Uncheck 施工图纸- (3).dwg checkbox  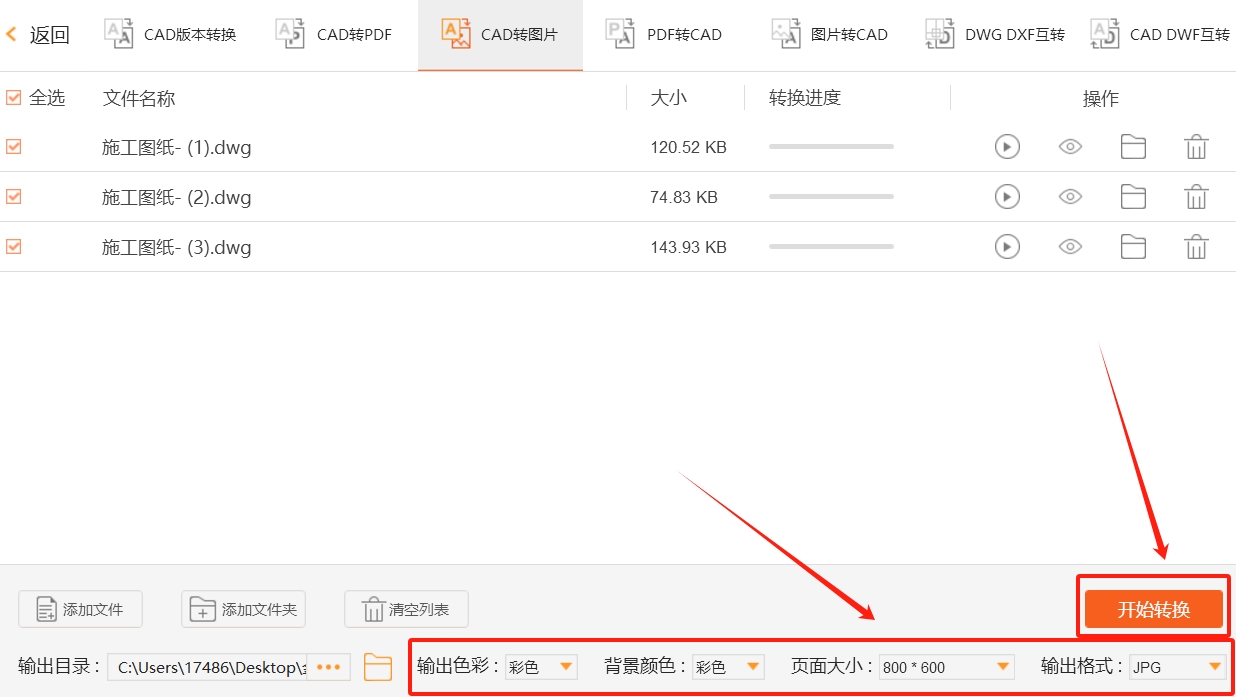pos(13,247)
